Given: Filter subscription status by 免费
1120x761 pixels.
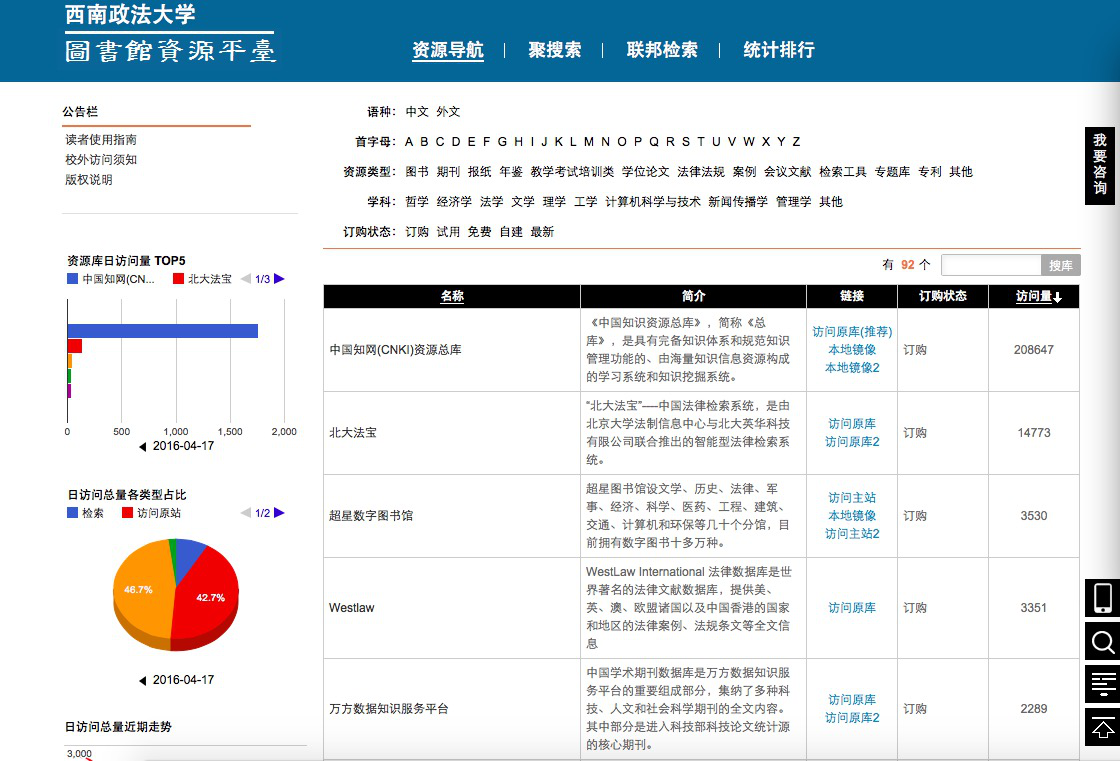Looking at the screenshot, I should pos(479,232).
